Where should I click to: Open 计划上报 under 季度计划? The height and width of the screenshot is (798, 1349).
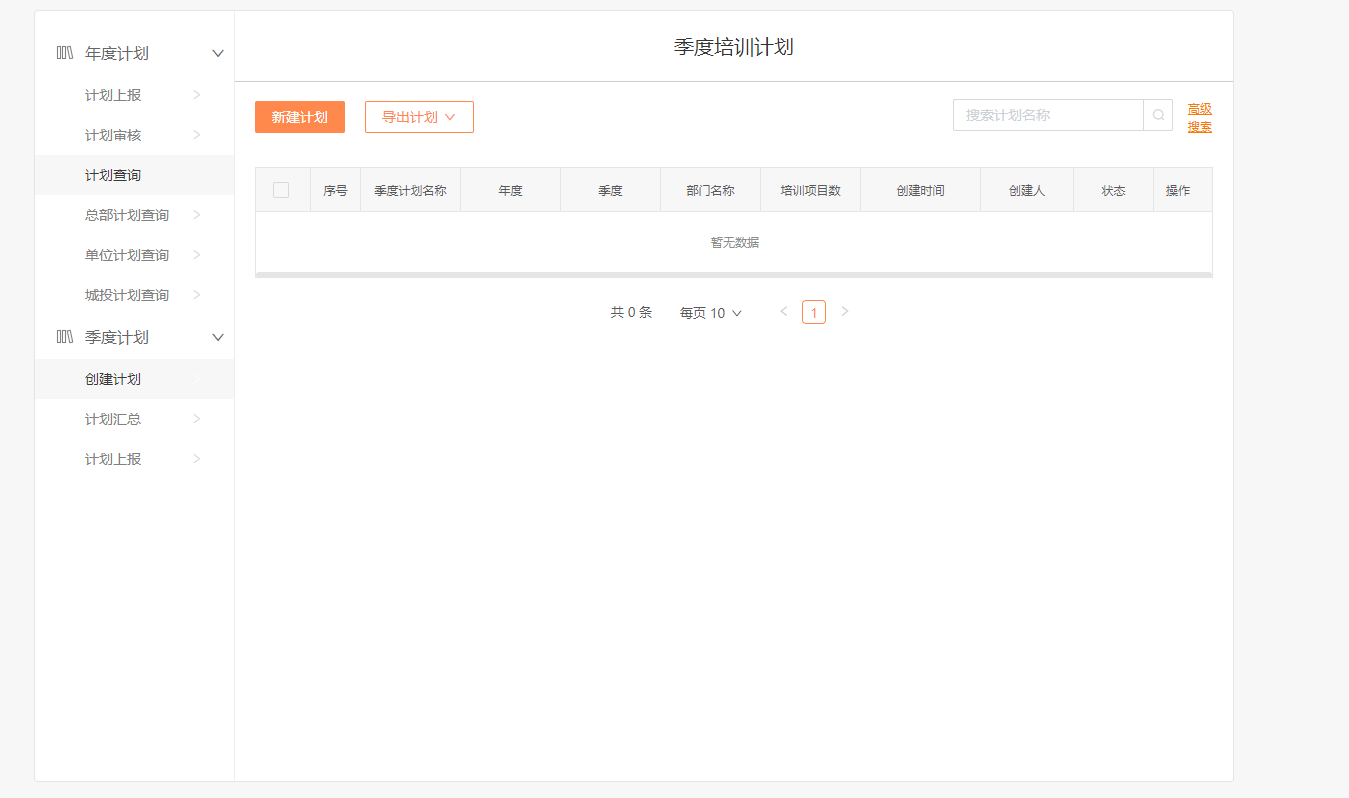point(134,459)
